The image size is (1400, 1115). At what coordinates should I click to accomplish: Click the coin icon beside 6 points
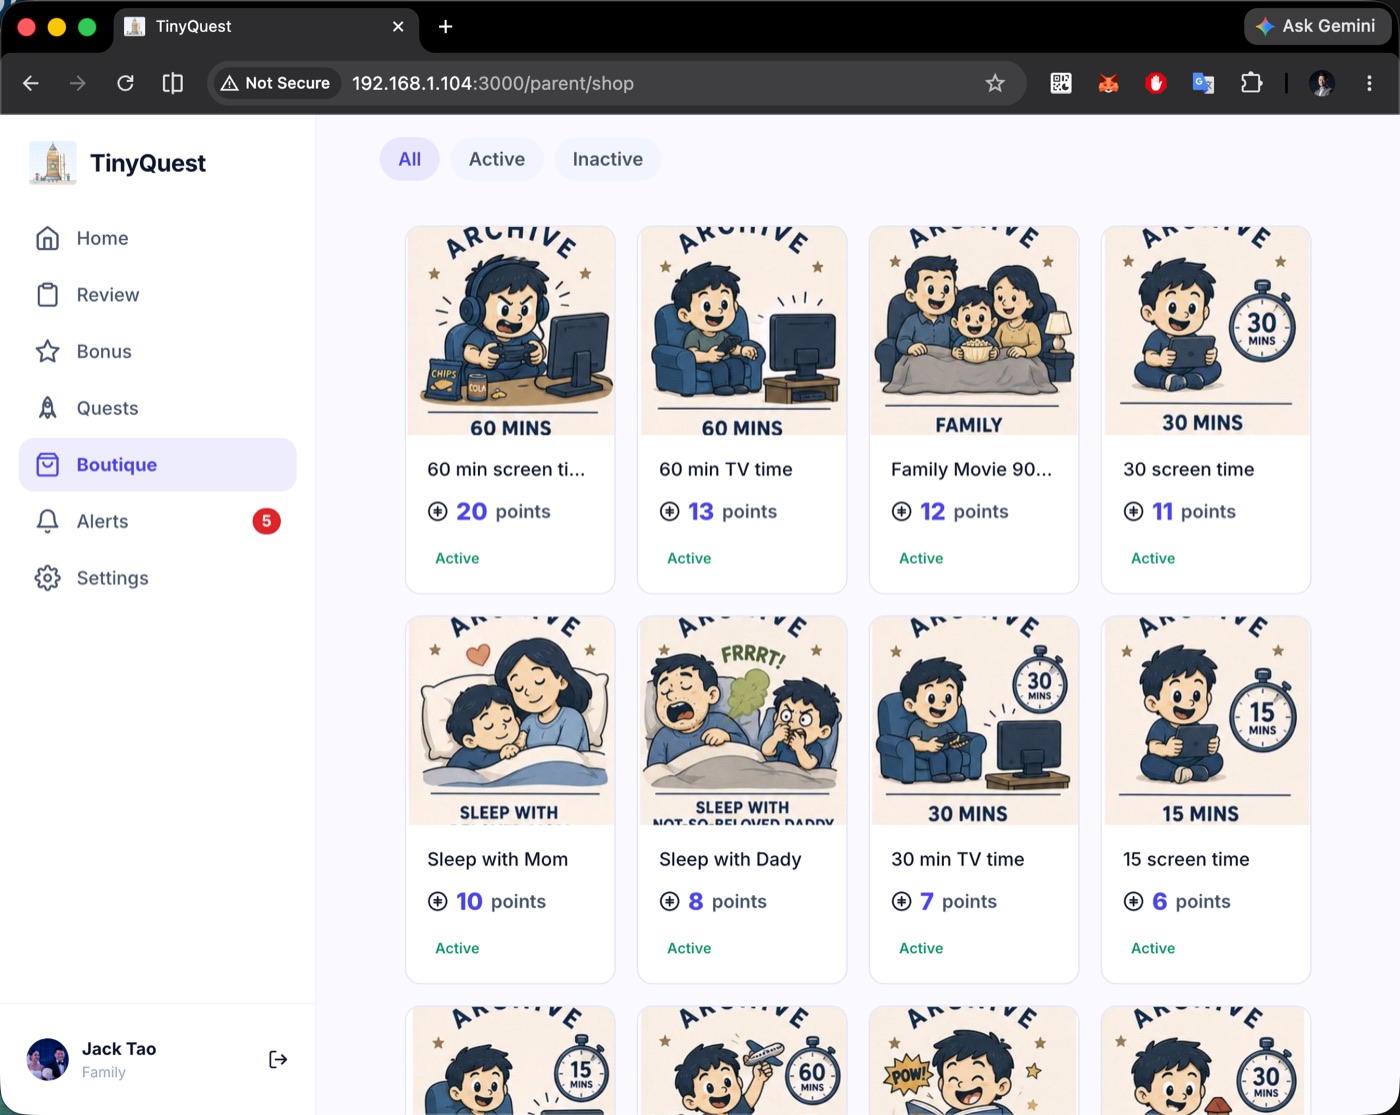point(1133,902)
